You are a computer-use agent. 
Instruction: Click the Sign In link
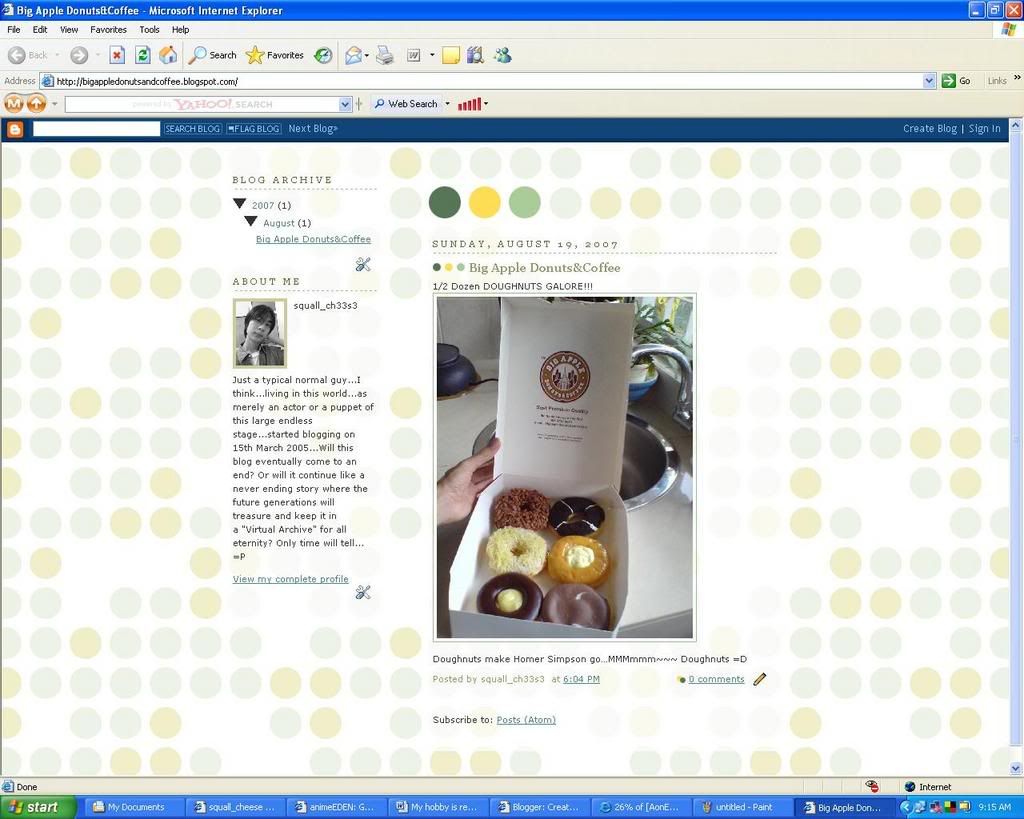click(x=984, y=129)
